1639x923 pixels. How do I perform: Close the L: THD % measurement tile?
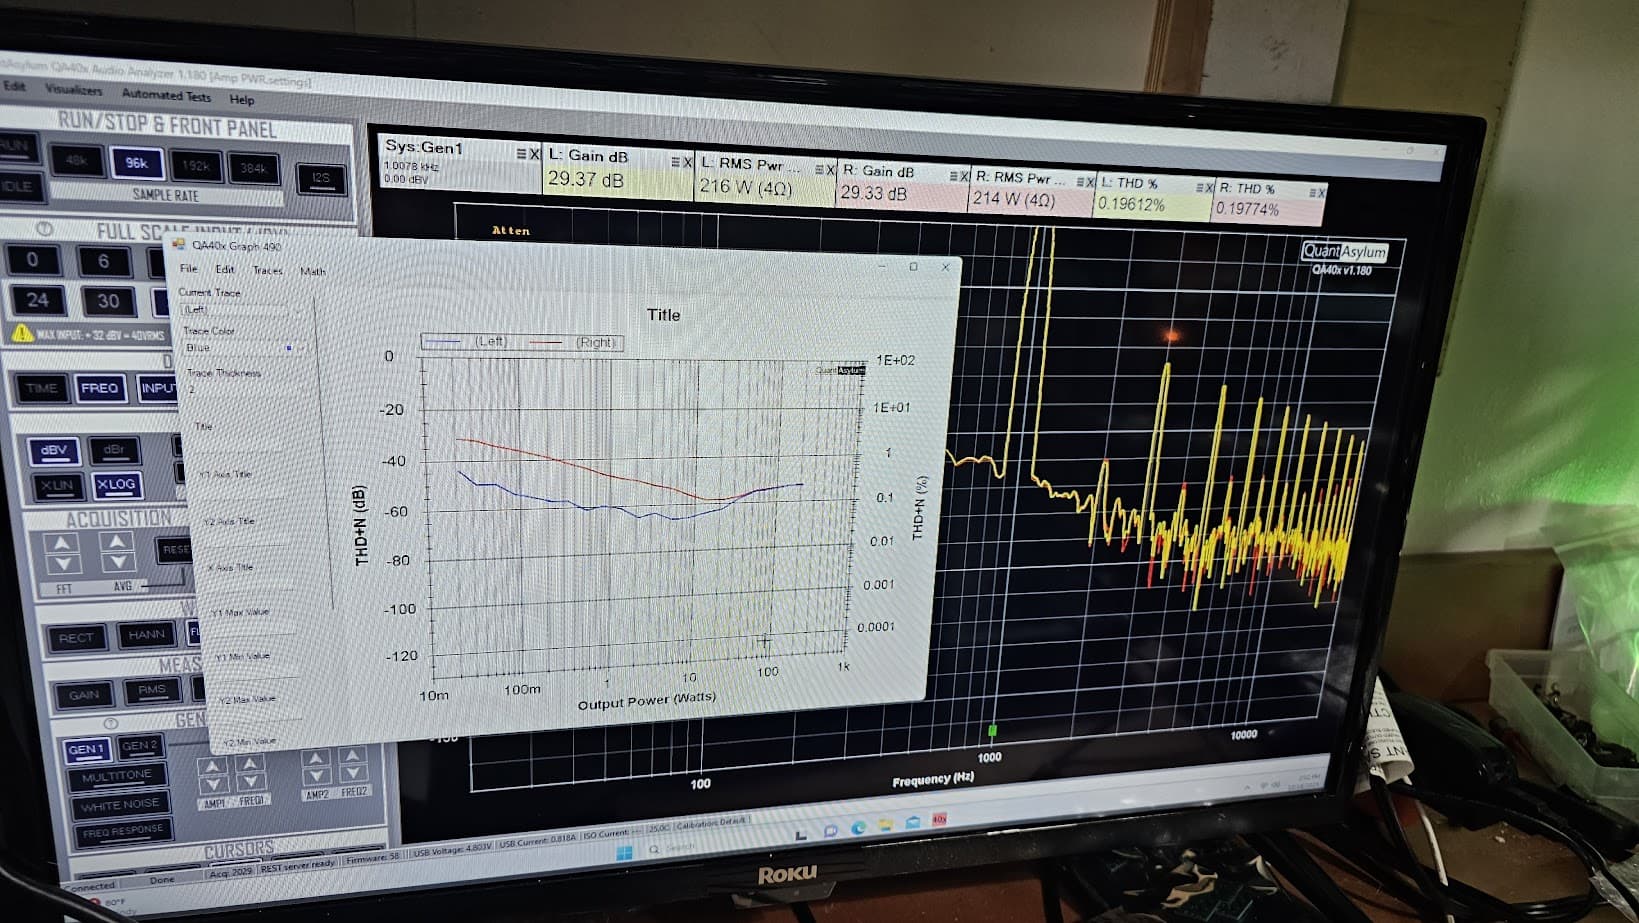coord(1211,188)
